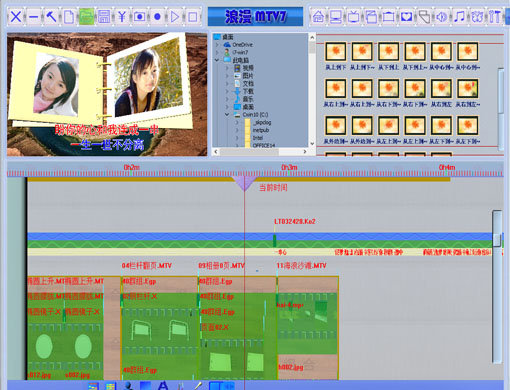This screenshot has width=510, height=390.
Task: Select the 04栏杆翻页.MTV template label
Action: pos(147,266)
